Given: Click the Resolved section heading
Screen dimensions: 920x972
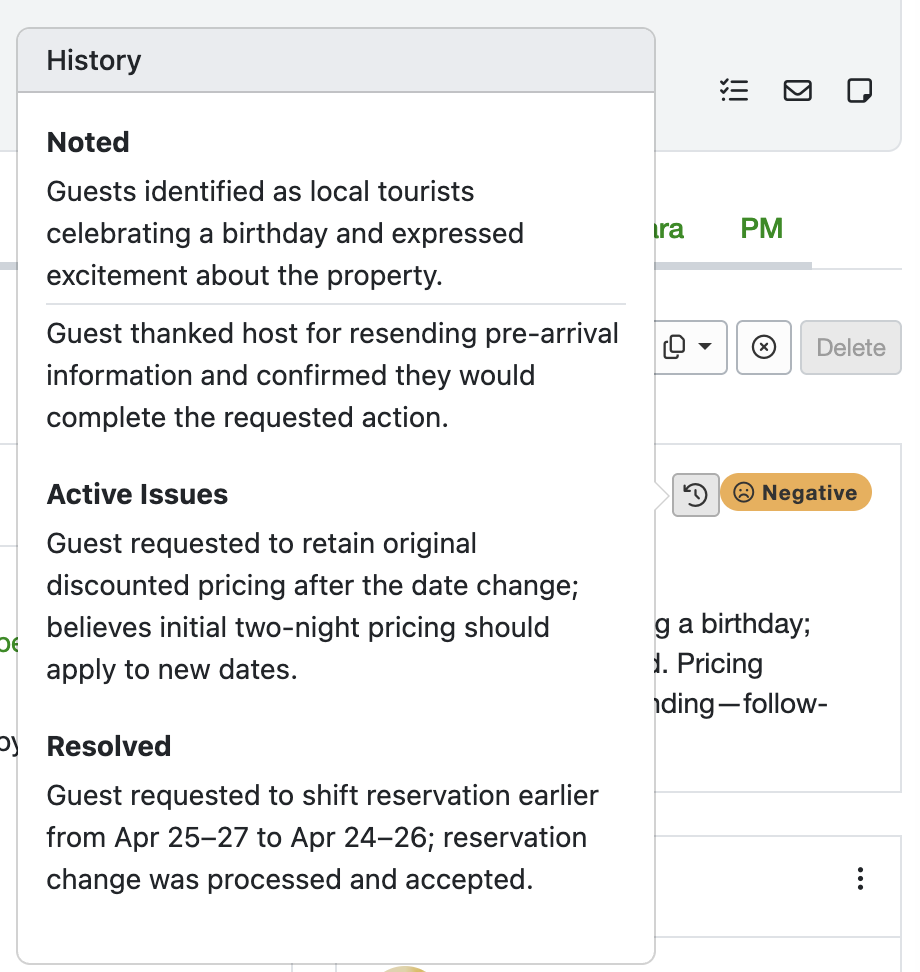Looking at the screenshot, I should 109,746.
